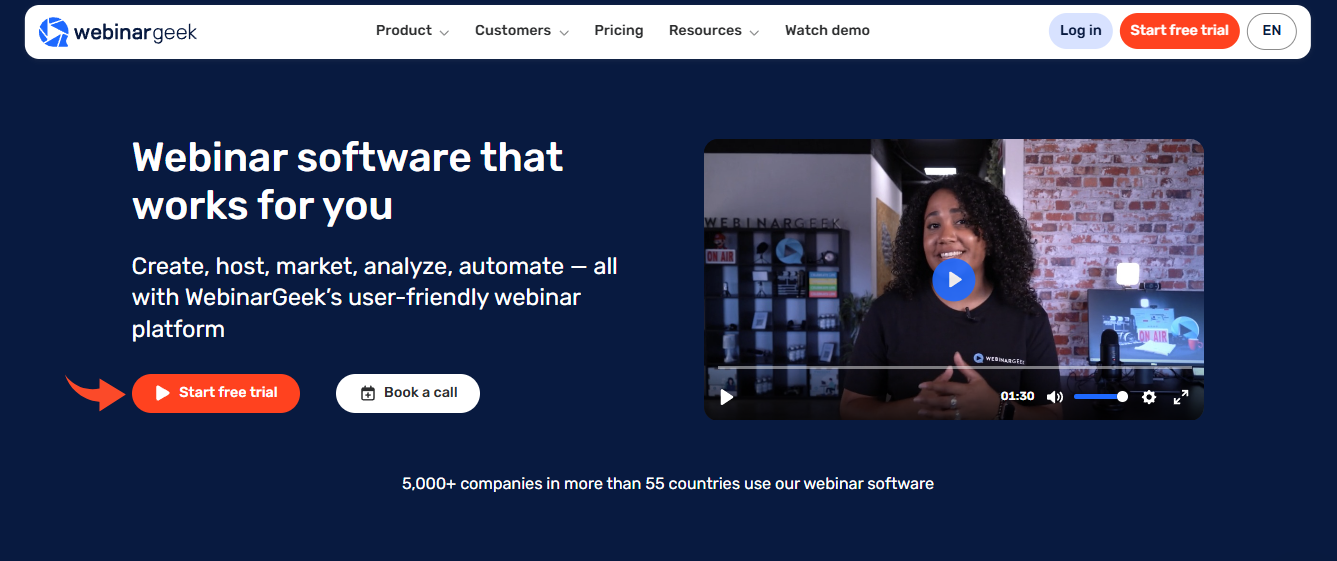Enter fullscreen mode for the video
This screenshot has width=1337, height=561.
click(x=1181, y=397)
